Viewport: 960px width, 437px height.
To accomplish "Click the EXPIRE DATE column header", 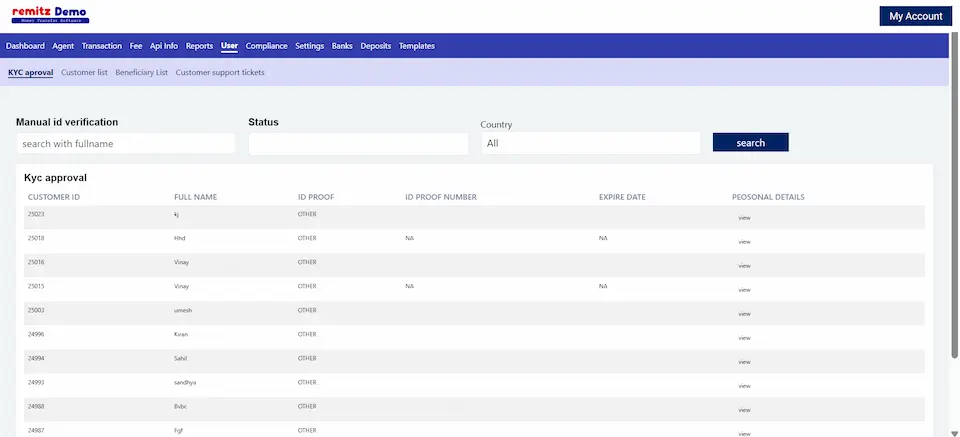I will 622,197.
